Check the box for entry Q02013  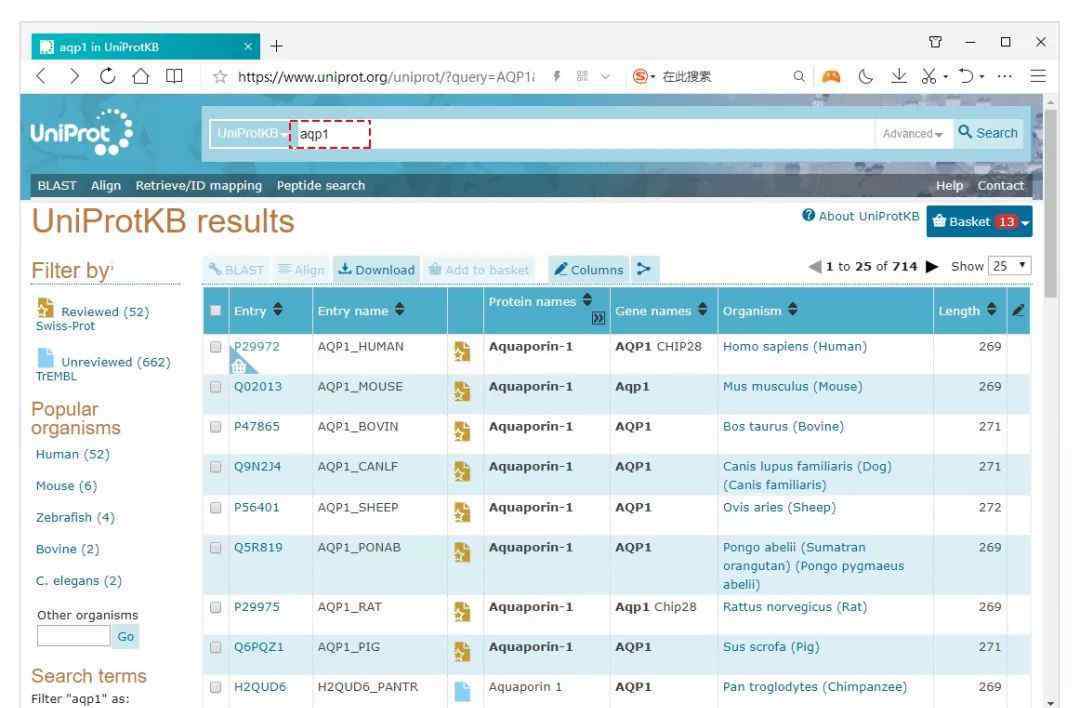[x=216, y=386]
